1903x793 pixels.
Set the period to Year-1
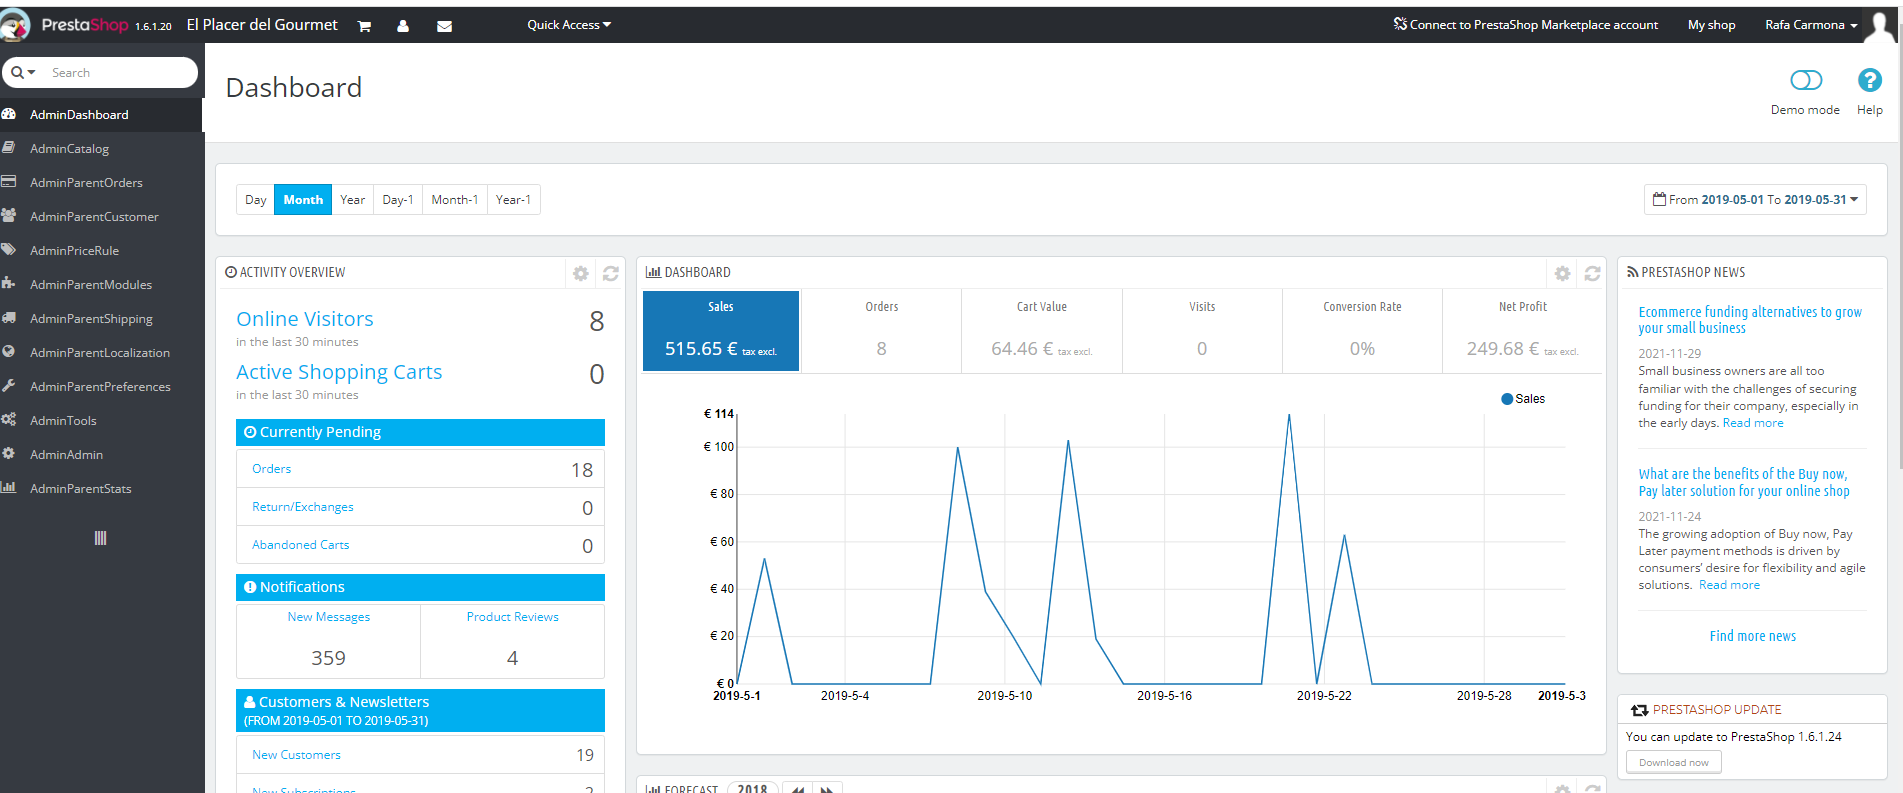coord(514,200)
